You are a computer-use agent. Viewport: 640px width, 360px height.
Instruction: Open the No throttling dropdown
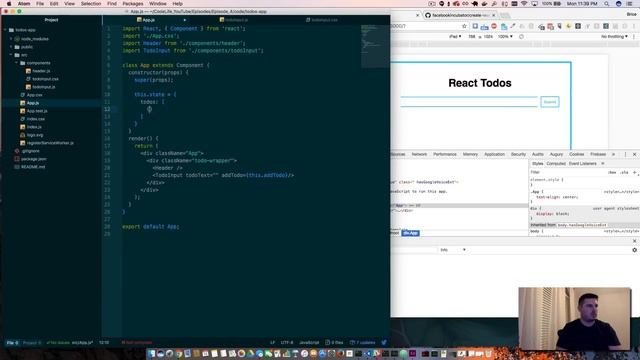[614, 37]
